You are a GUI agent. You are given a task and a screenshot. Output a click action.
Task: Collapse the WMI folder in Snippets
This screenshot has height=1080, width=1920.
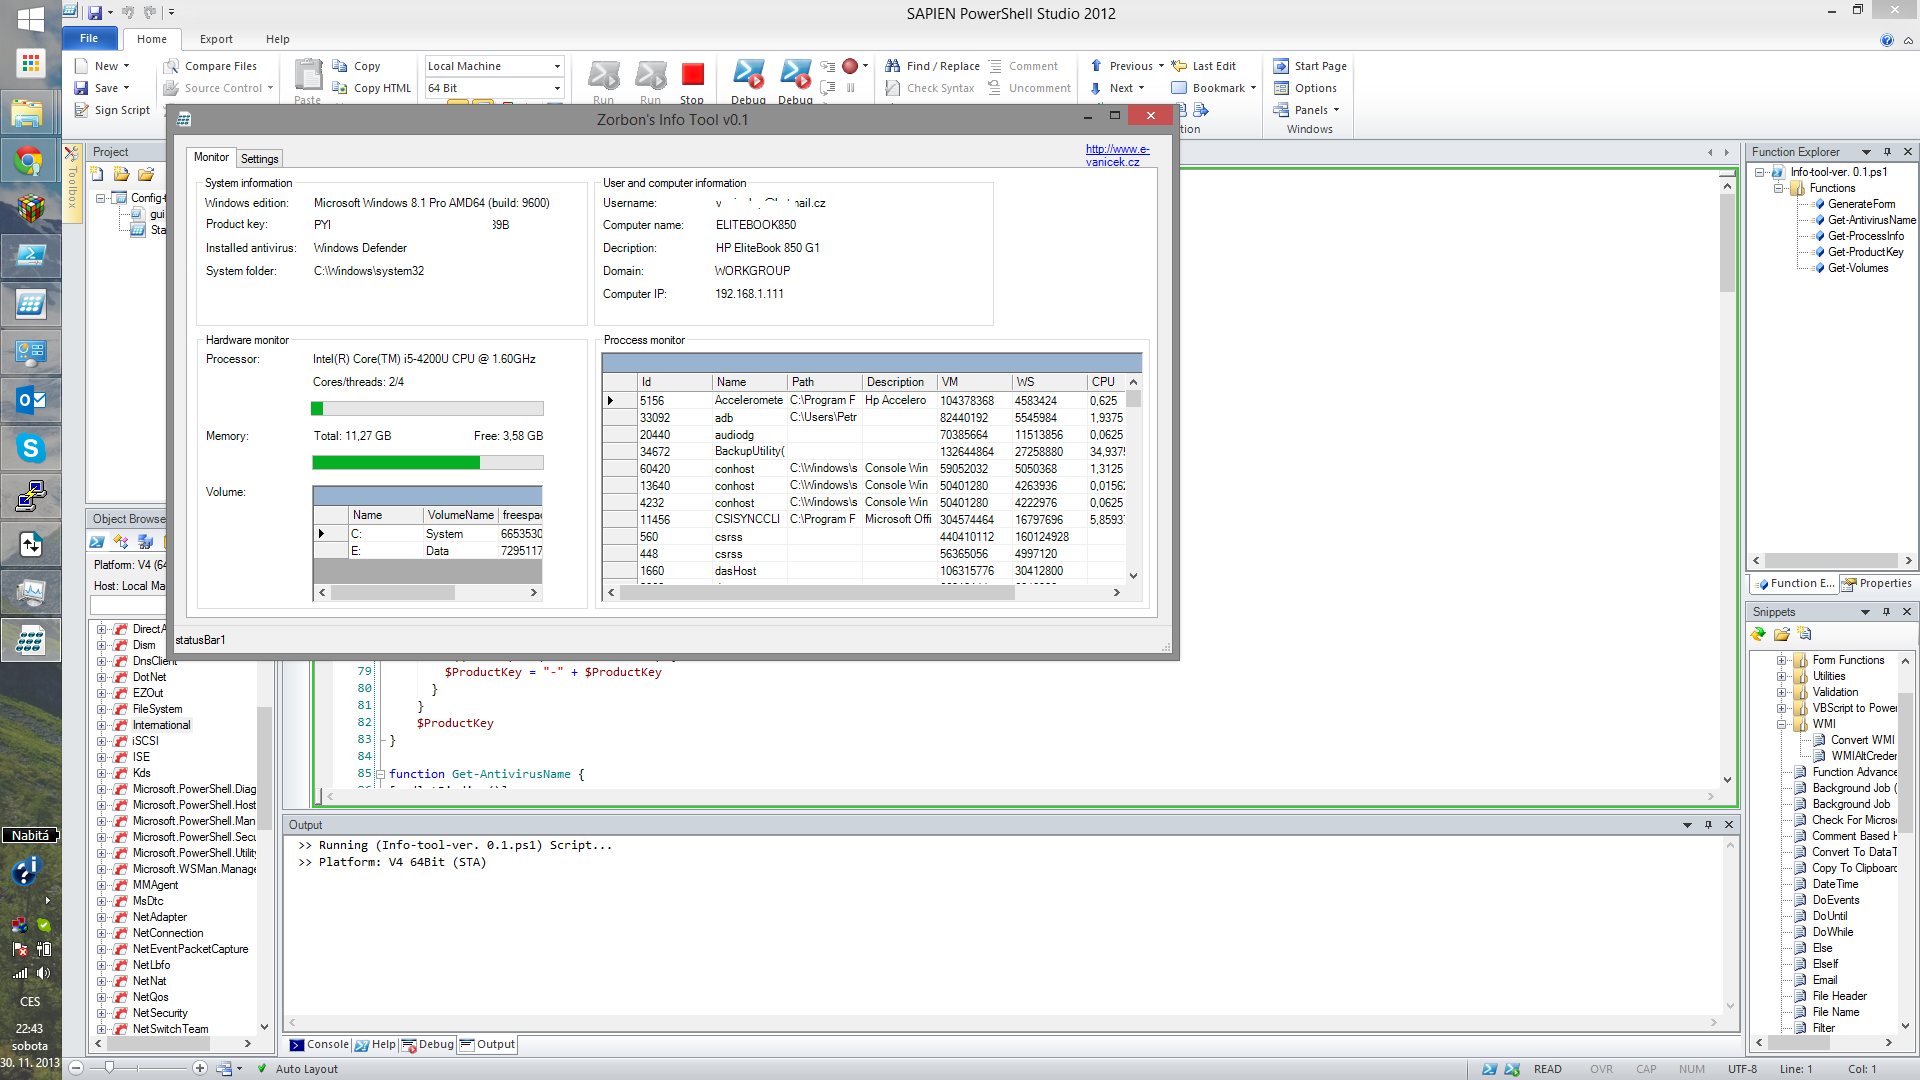(1781, 724)
